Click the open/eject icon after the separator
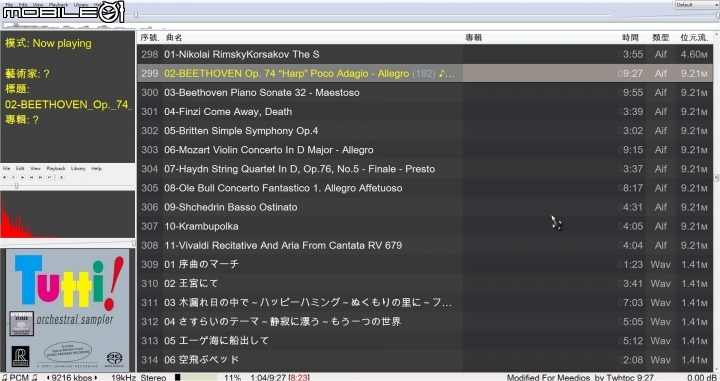Image resolution: width=720 pixels, height=381 pixels. [61, 177]
